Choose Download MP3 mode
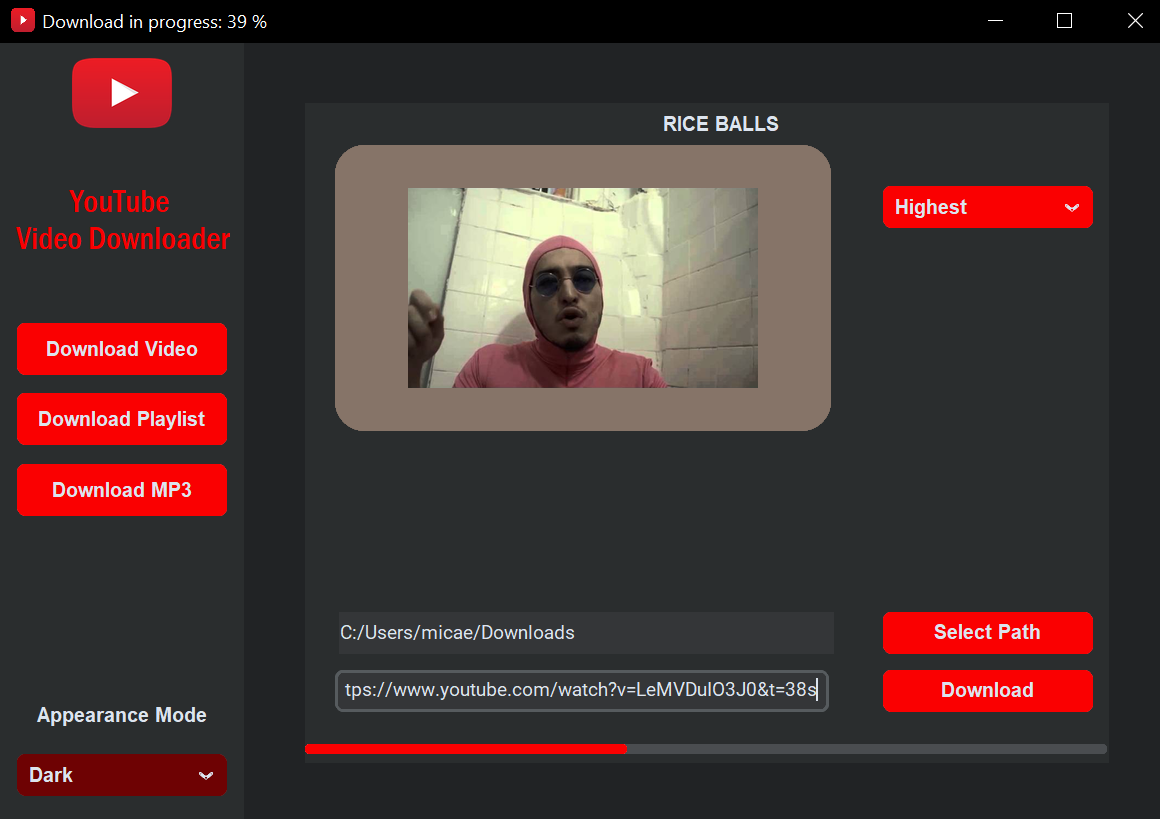The image size is (1160, 819). pos(121,490)
